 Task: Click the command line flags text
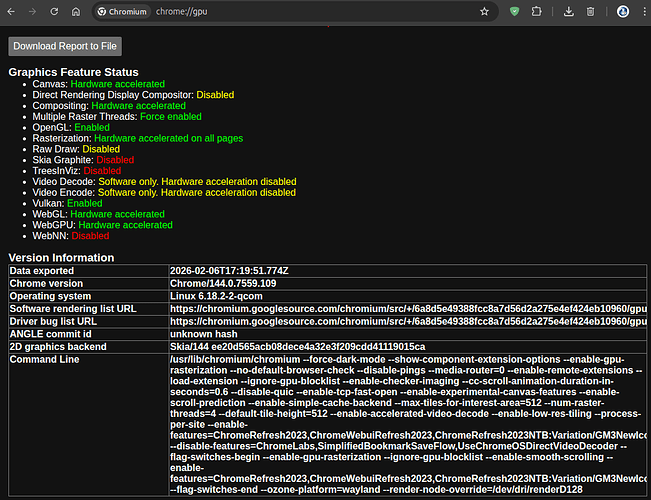click(x=408, y=424)
